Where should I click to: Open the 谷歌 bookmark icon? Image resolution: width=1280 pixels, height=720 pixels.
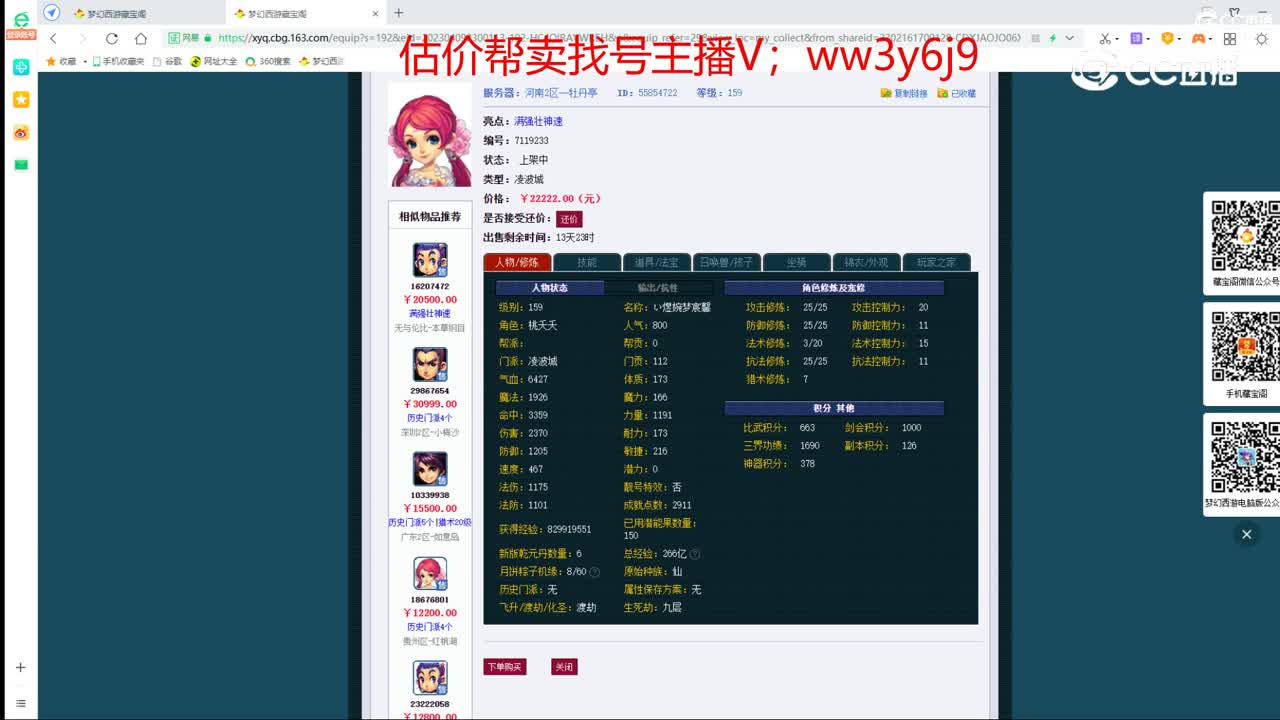pos(157,60)
